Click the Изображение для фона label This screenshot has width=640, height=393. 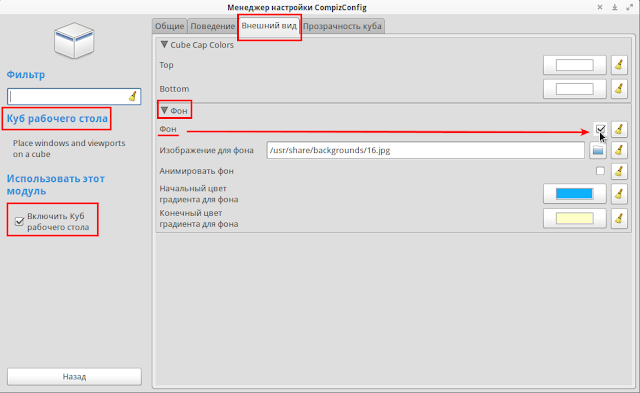tap(207, 150)
